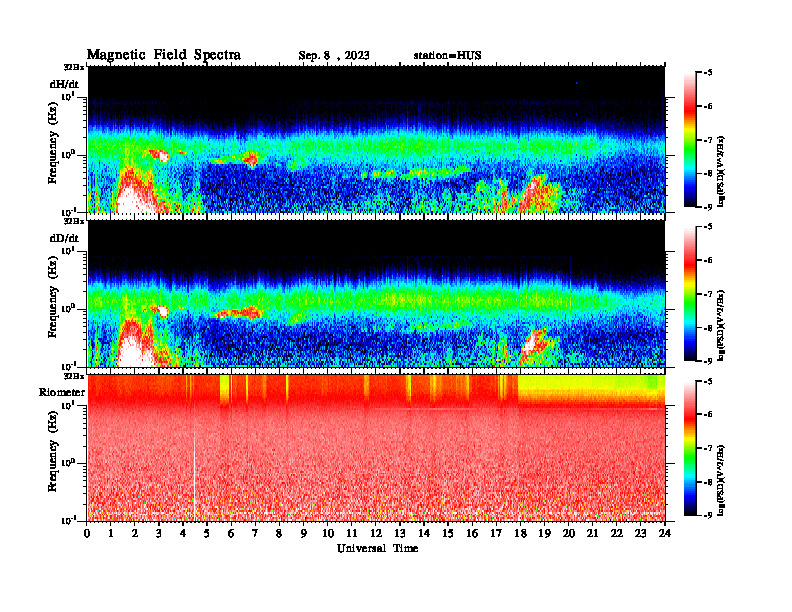Select the "dD/dt" panel label
Image resolution: width=792 pixels, height=612 pixels.
click(x=64, y=238)
